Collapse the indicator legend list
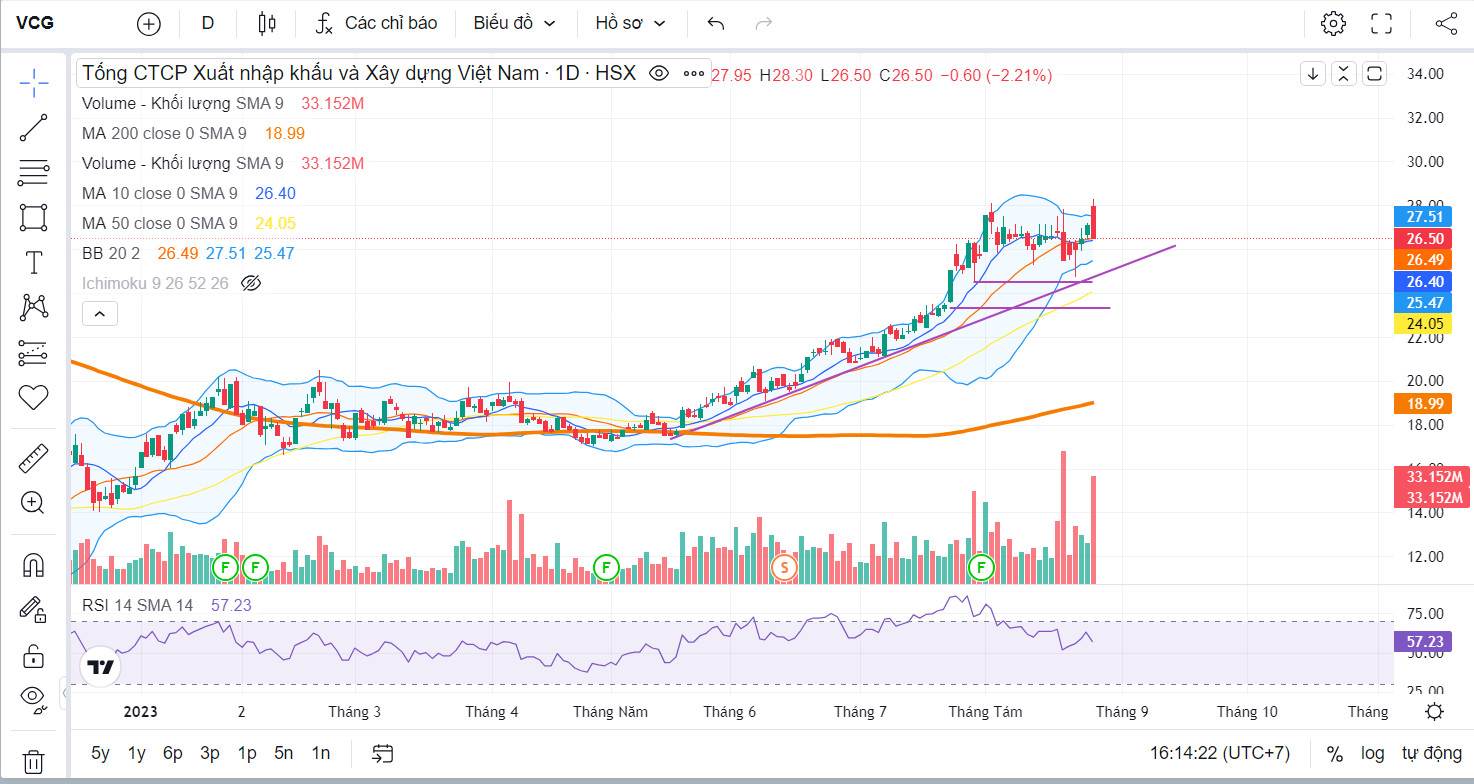Screen dimensions: 1474x784 coord(100,314)
